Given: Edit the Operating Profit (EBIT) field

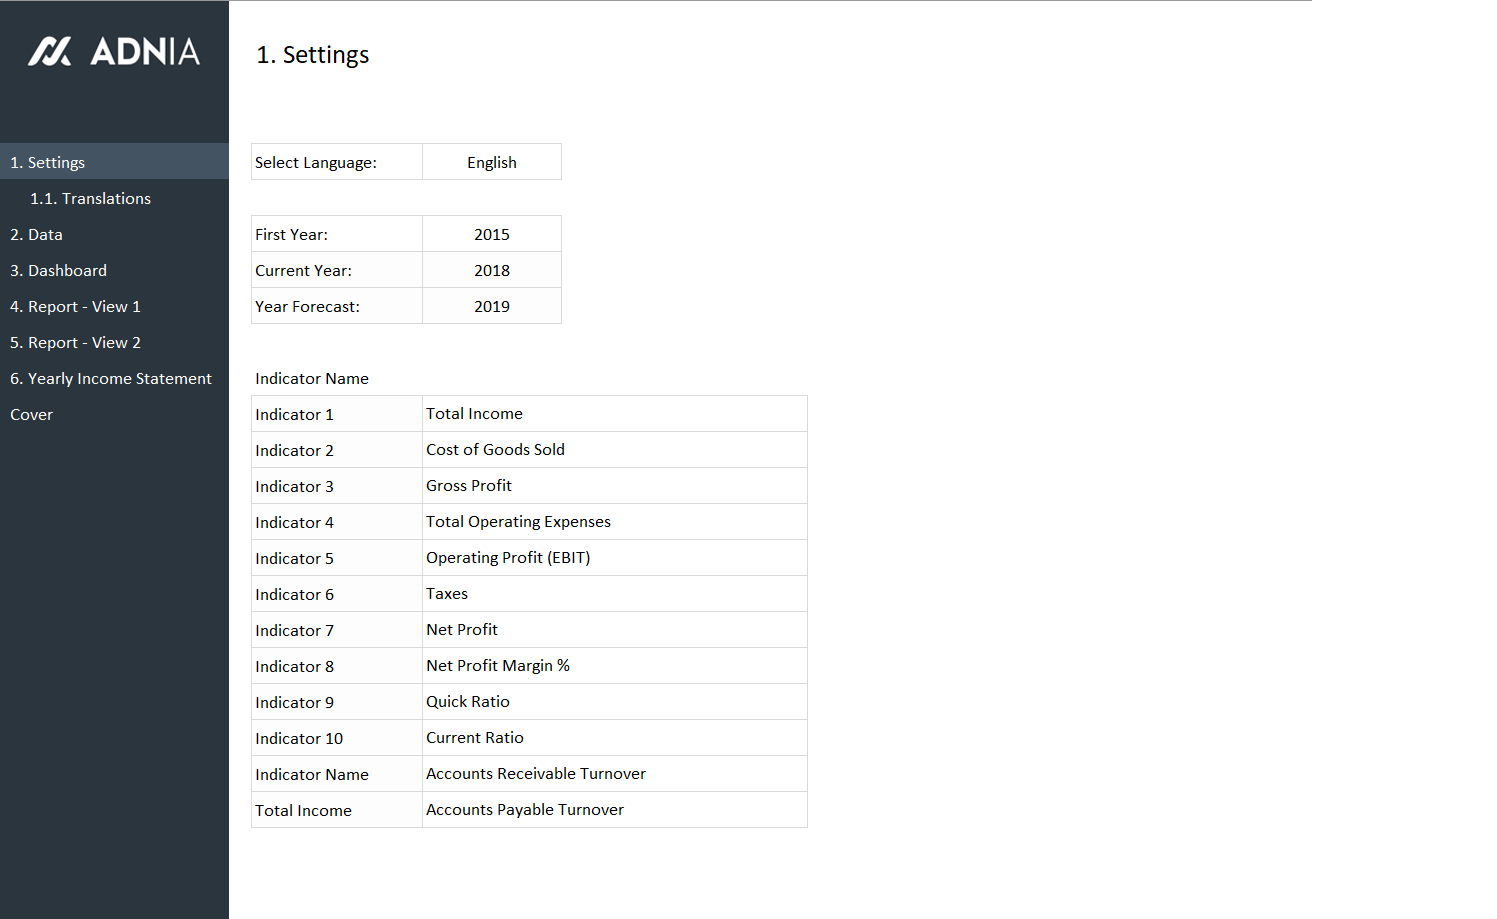Looking at the screenshot, I should click(614, 558).
